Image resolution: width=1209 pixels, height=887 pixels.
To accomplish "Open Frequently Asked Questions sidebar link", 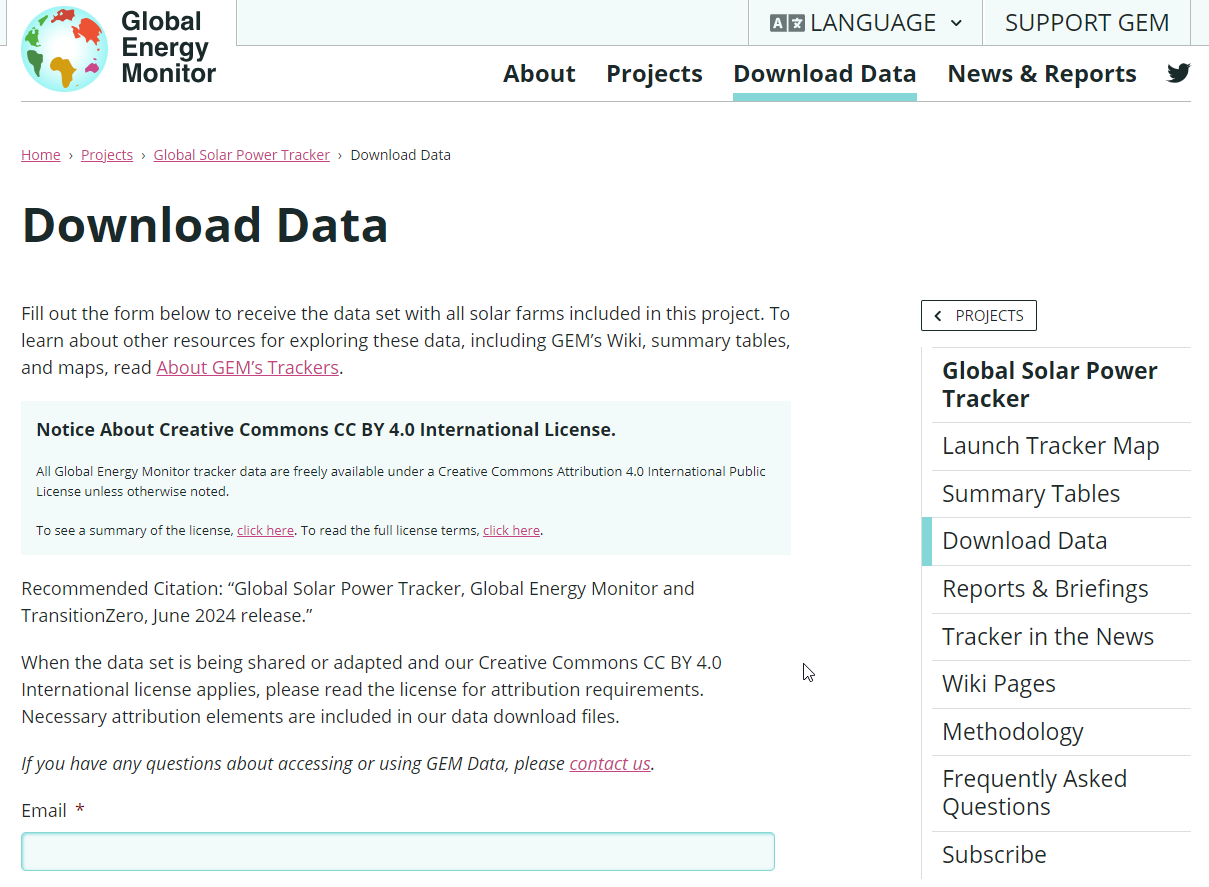I will (1034, 793).
